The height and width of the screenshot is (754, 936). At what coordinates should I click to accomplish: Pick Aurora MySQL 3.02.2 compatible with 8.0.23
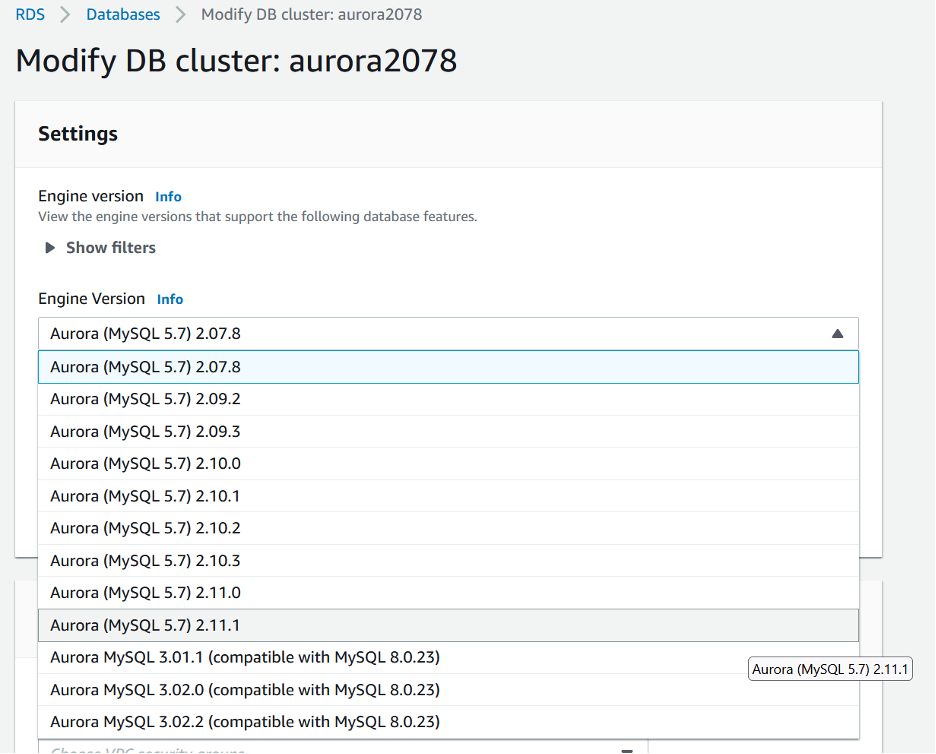pyautogui.click(x=448, y=722)
